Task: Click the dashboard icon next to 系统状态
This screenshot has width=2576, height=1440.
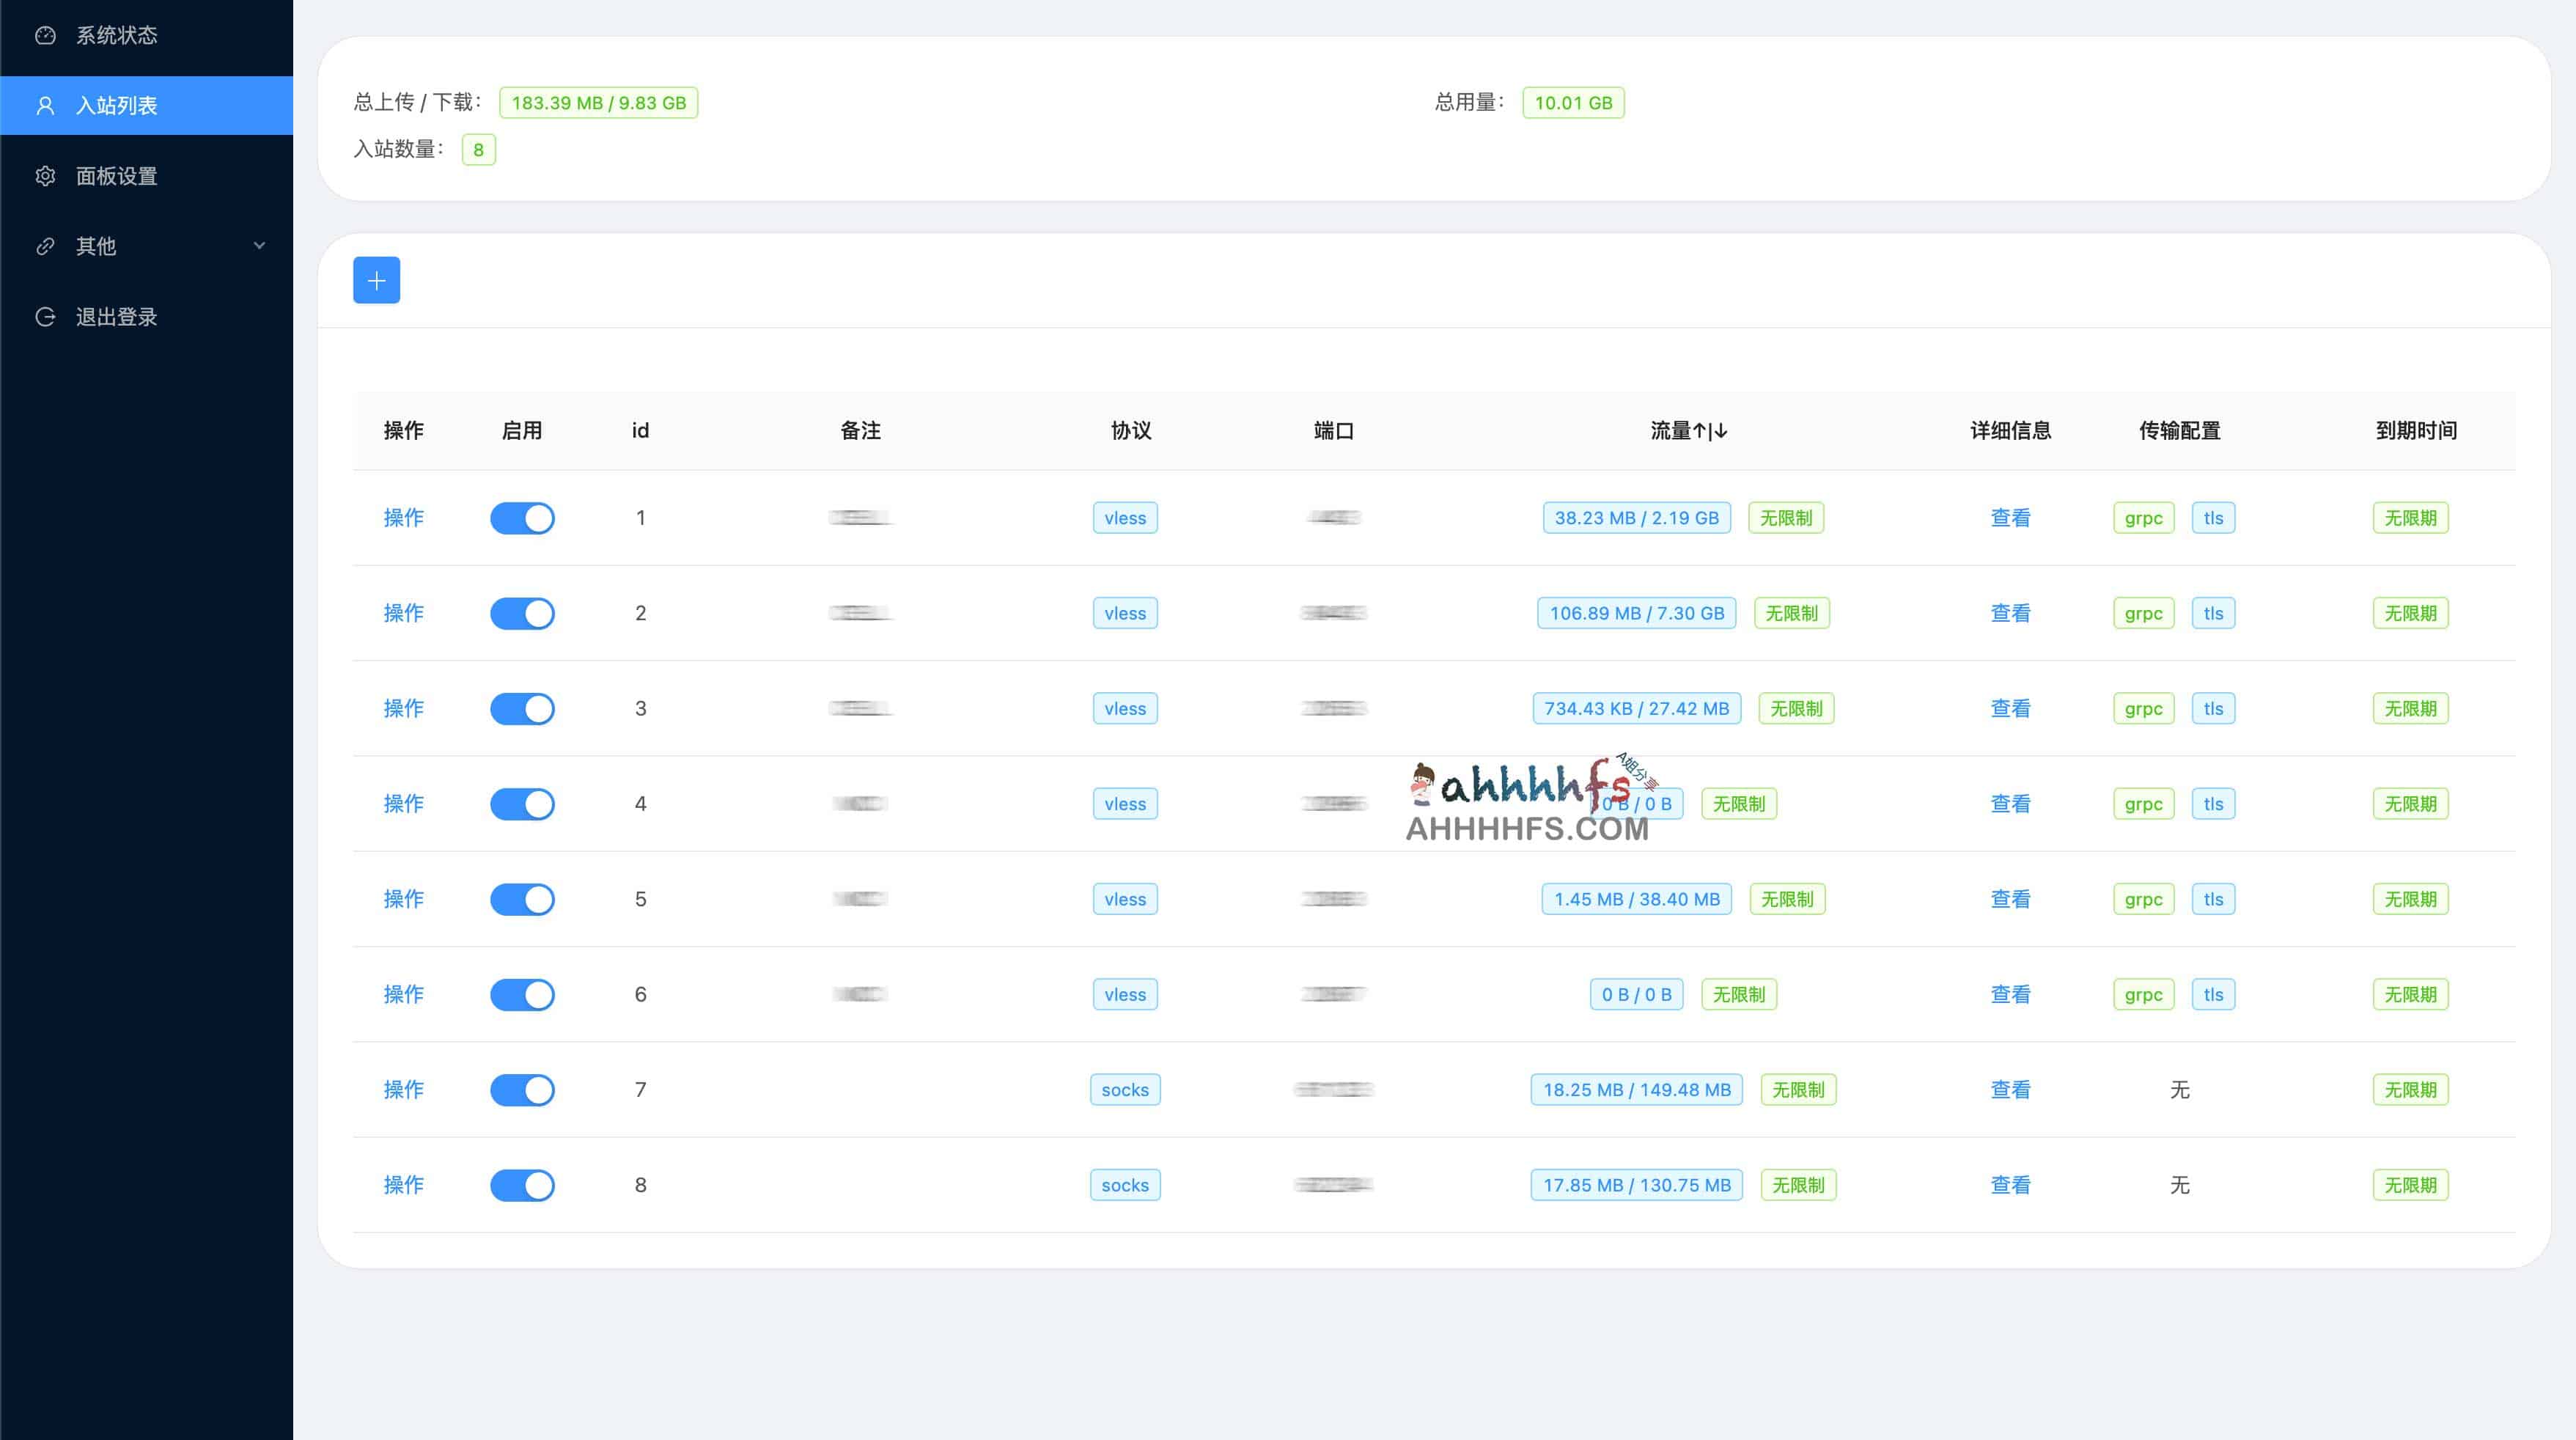Action: [45, 35]
